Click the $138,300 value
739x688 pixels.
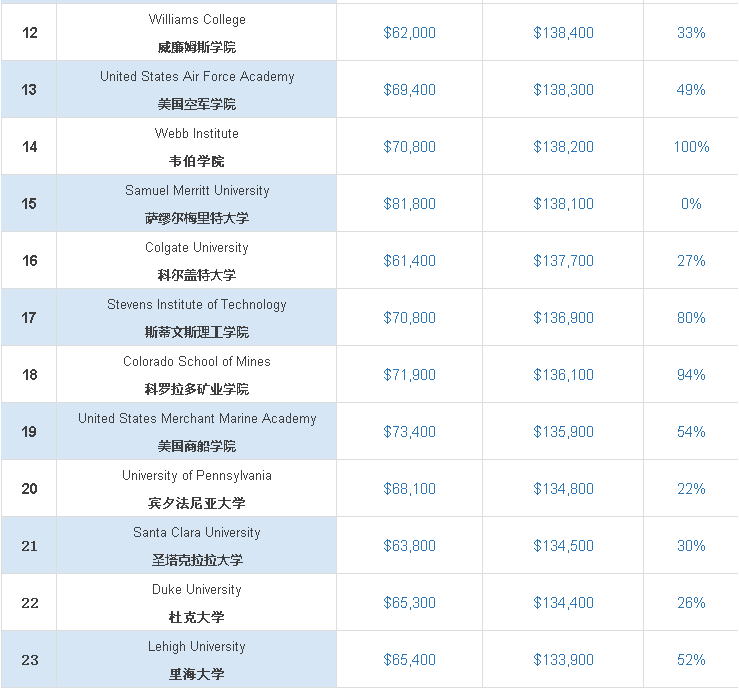pyautogui.click(x=563, y=90)
